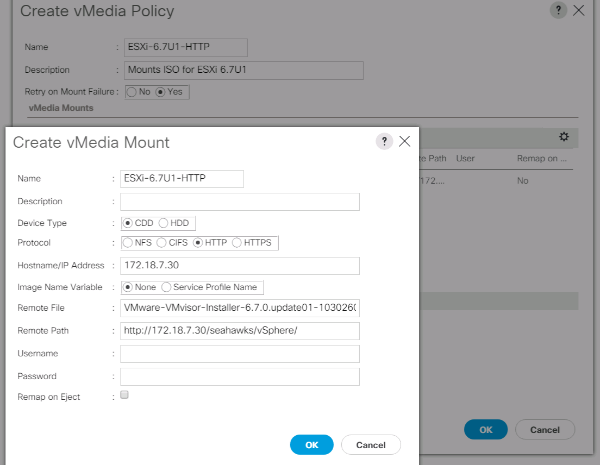Select Service Profile Name image variable

pyautogui.click(x=167, y=288)
